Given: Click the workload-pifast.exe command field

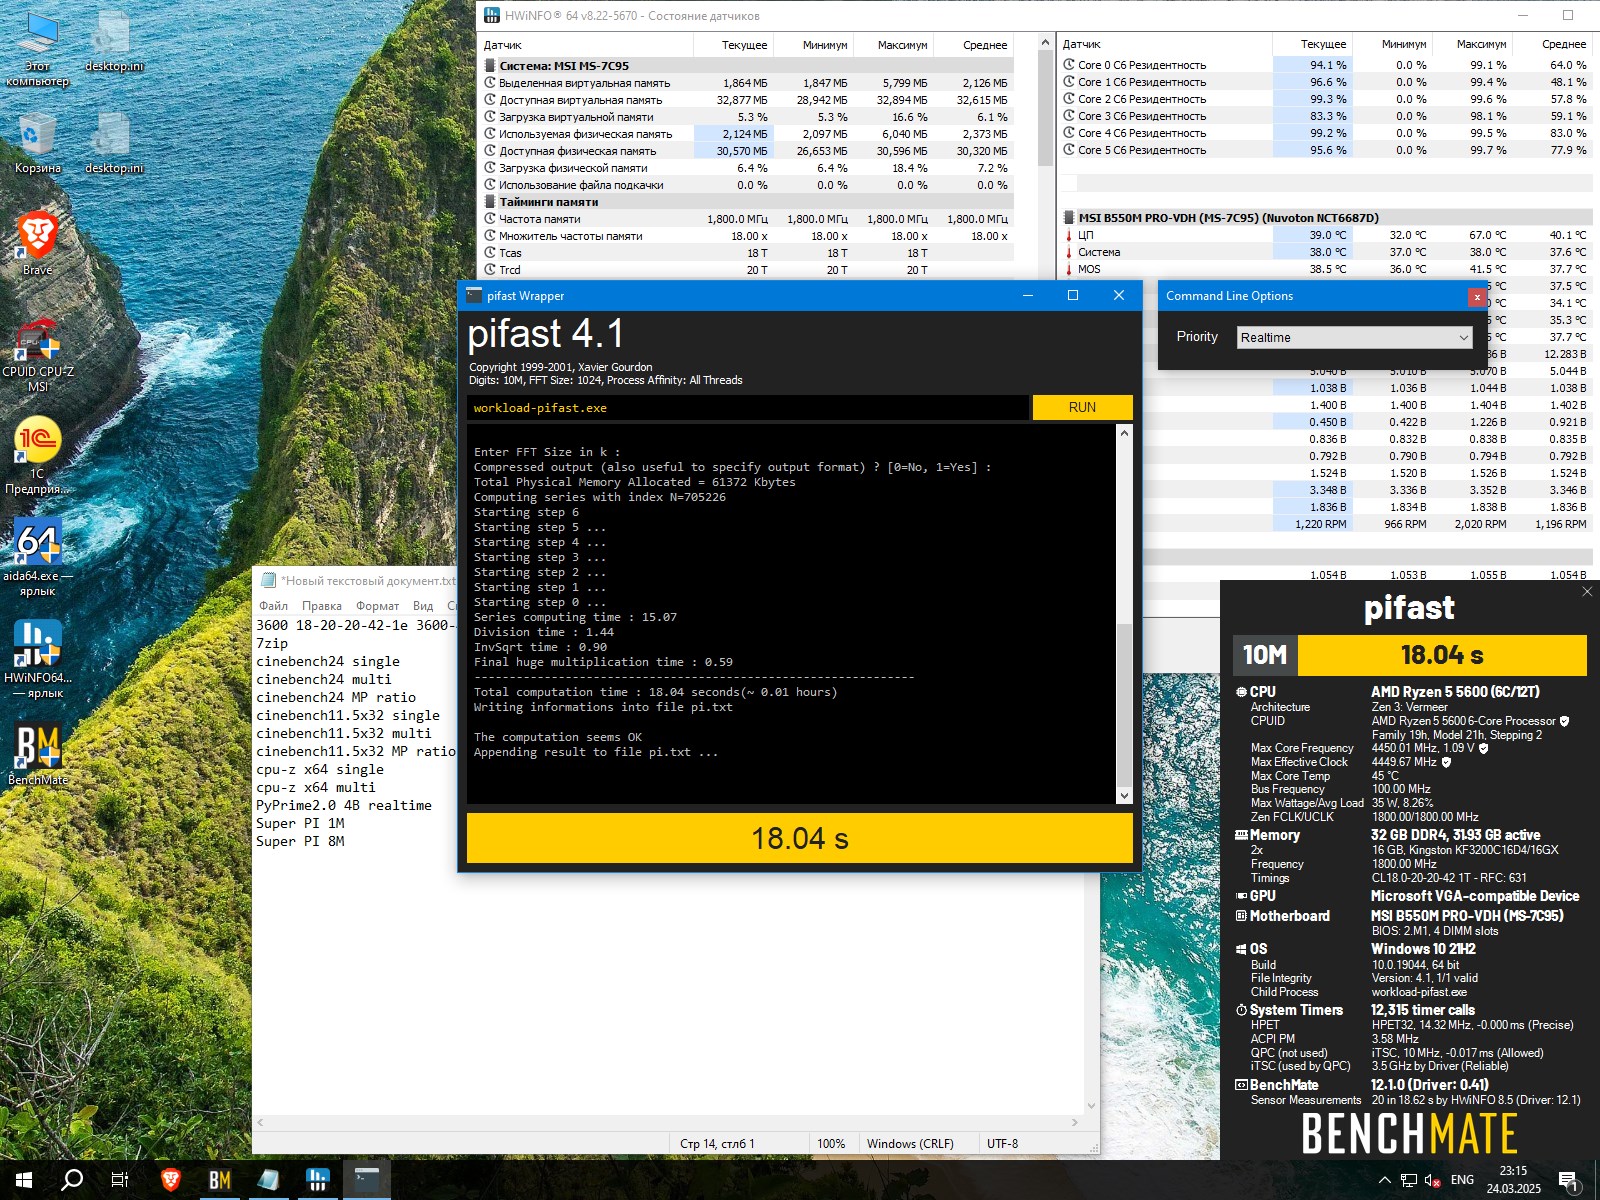Looking at the screenshot, I should (747, 408).
